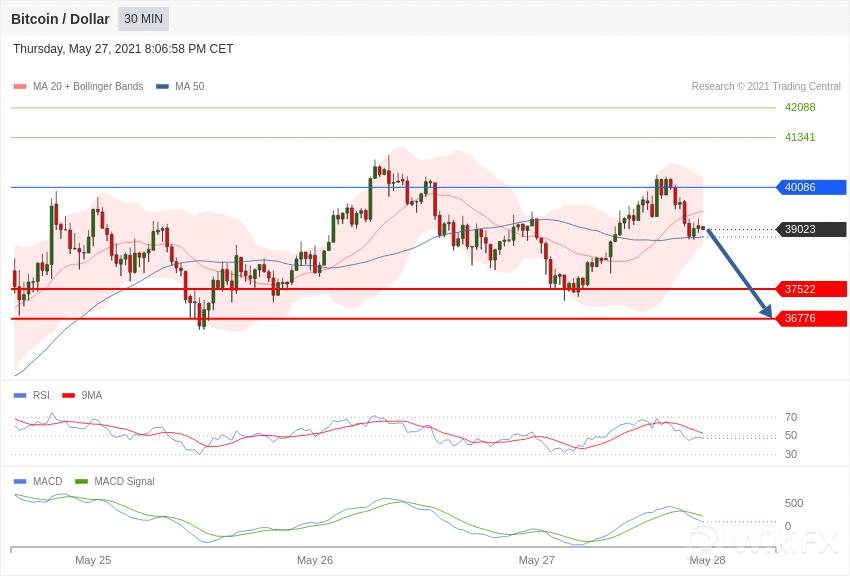The image size is (850, 576).
Task: Click the green MACD Signal legend marker
Action: click(x=81, y=481)
